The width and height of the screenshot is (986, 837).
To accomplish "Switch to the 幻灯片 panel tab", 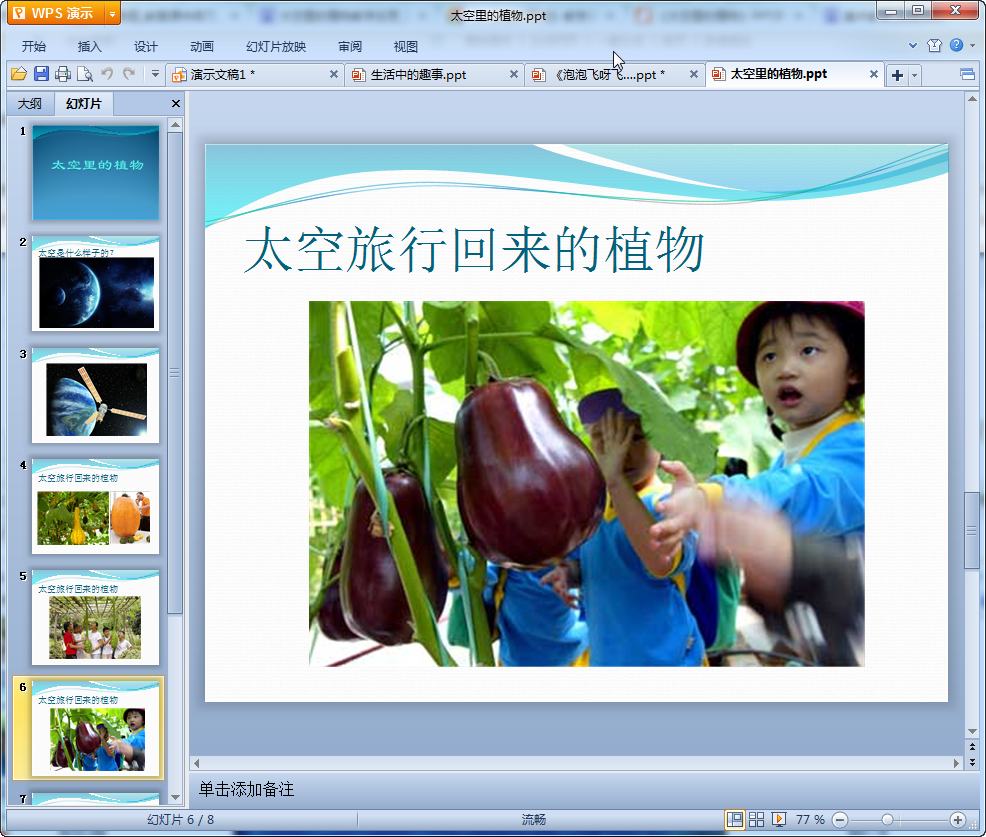I will 84,104.
